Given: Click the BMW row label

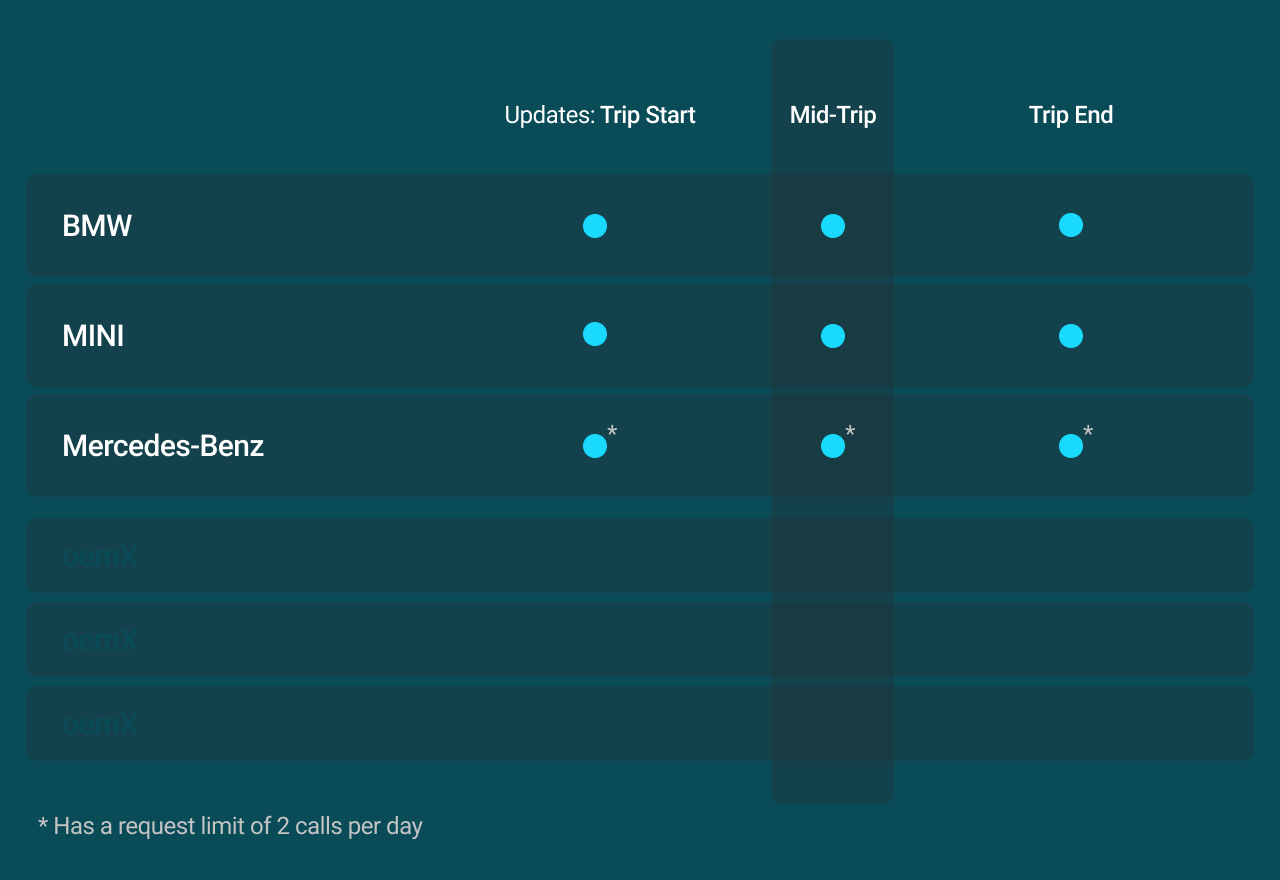Looking at the screenshot, I should (97, 226).
